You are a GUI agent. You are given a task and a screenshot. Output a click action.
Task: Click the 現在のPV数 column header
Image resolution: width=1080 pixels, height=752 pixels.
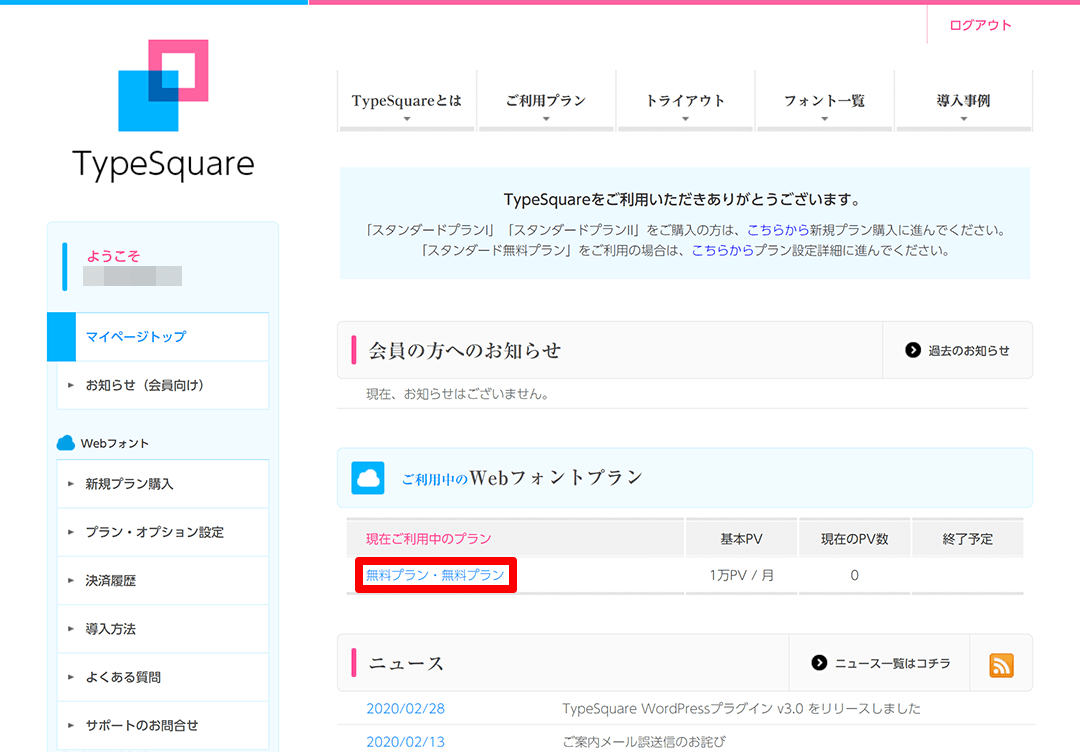855,539
